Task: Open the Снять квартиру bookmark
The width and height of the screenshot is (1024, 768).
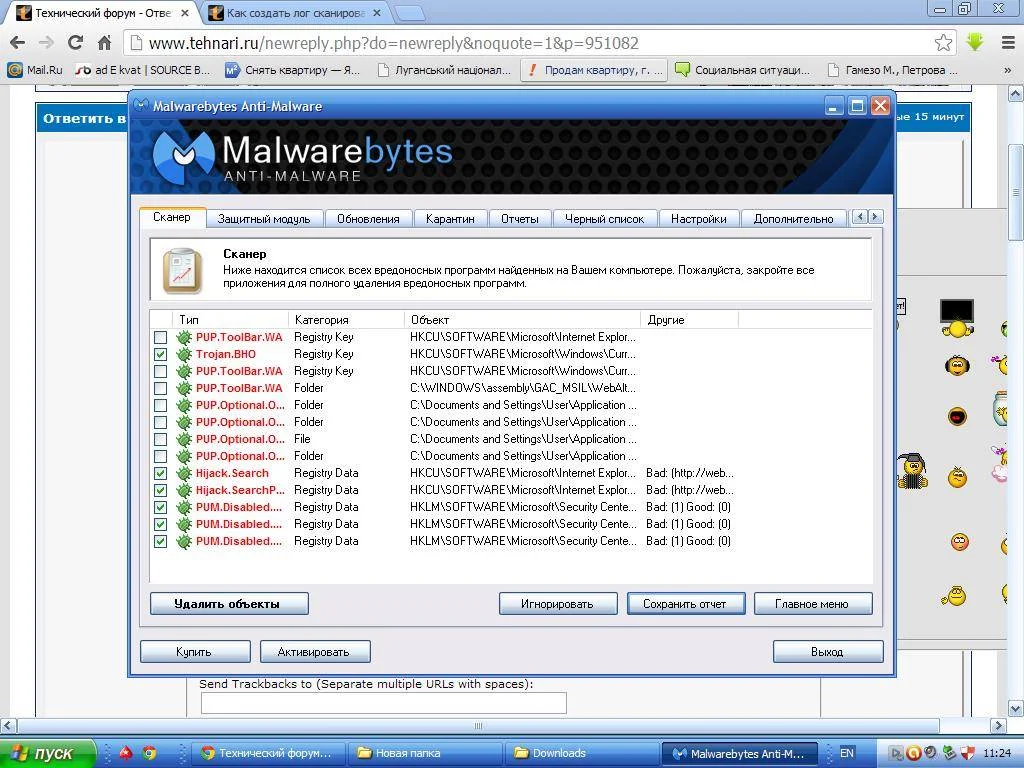Action: 292,70
